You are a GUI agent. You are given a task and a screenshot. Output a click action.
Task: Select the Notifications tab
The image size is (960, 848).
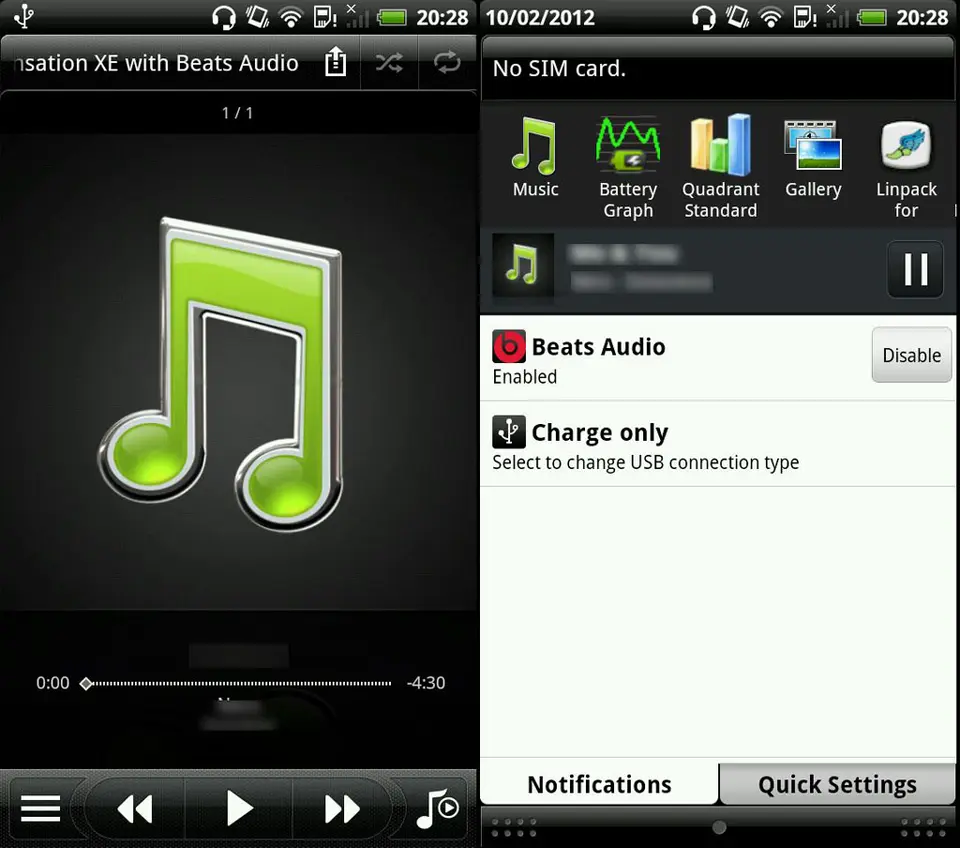[599, 785]
